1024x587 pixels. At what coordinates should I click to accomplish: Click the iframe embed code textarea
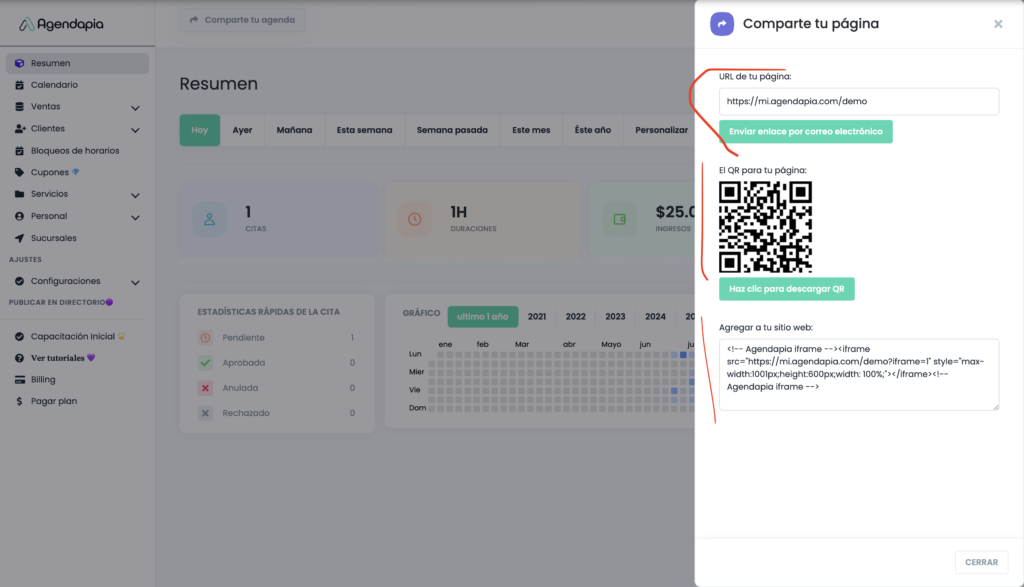(858, 374)
